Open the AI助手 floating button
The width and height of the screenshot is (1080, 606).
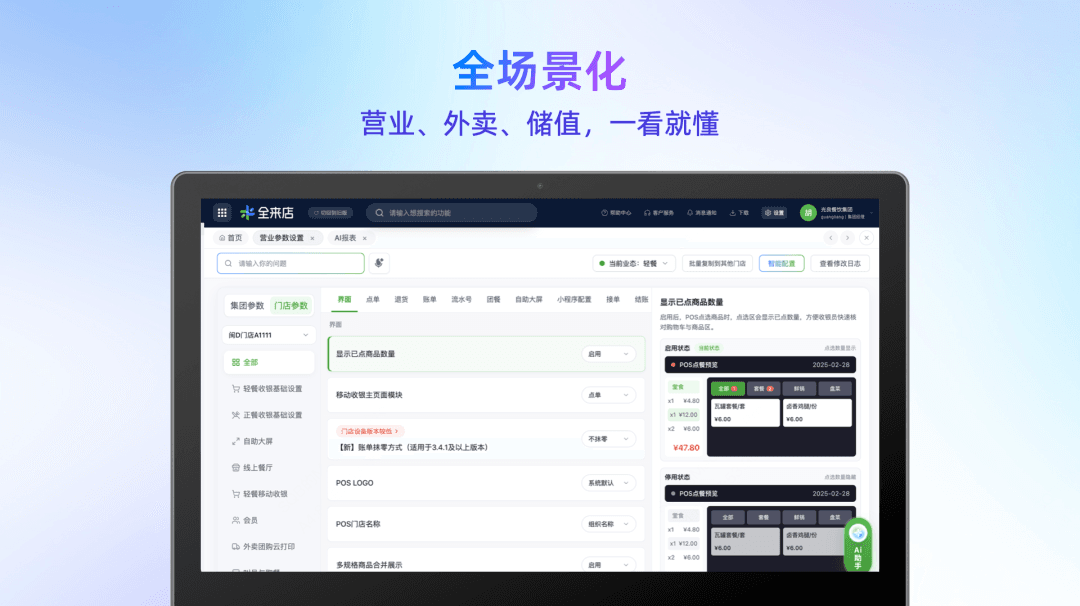point(858,545)
